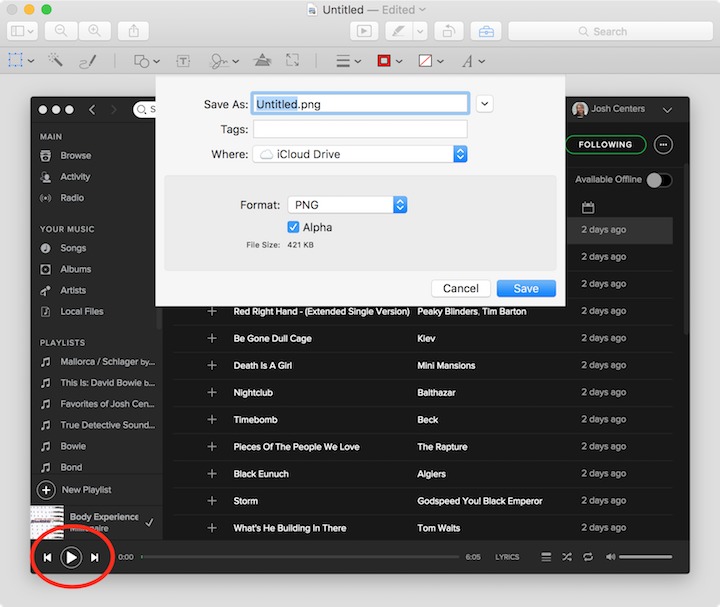
Task: Click the Highlight pen tool
Action: click(x=398, y=31)
